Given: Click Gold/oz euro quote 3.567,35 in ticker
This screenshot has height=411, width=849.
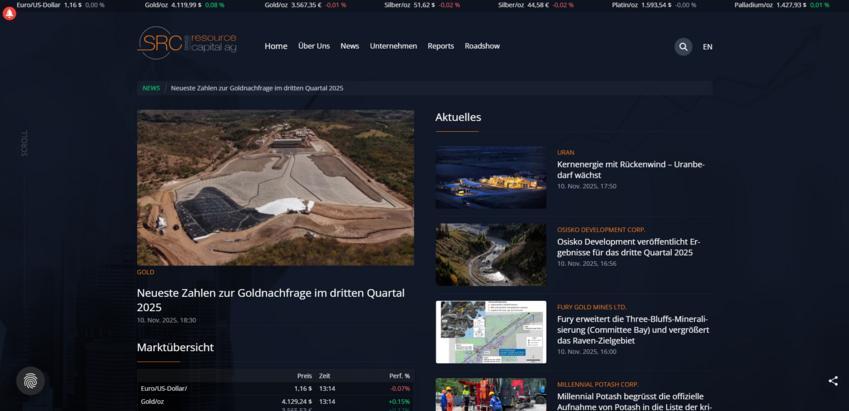Looking at the screenshot, I should 305,5.
